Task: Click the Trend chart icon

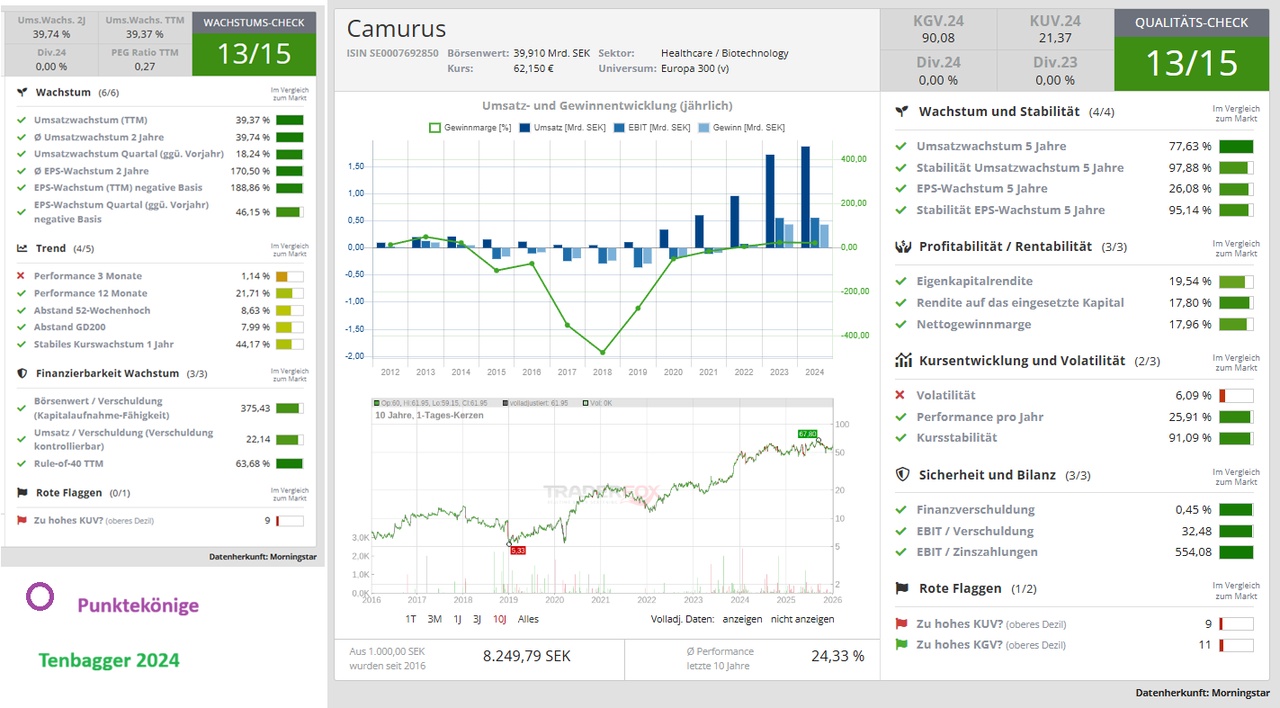Action: (22, 248)
